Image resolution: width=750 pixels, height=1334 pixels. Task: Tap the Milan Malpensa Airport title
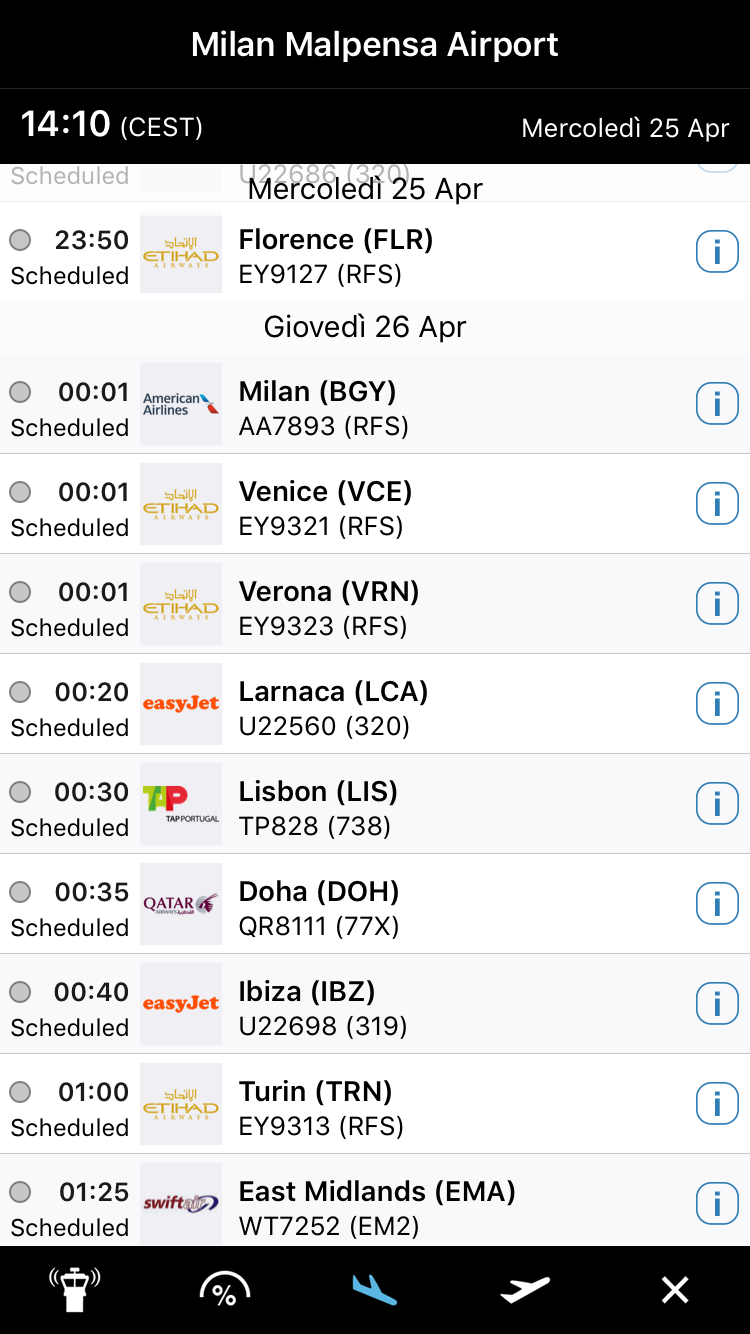(x=375, y=45)
